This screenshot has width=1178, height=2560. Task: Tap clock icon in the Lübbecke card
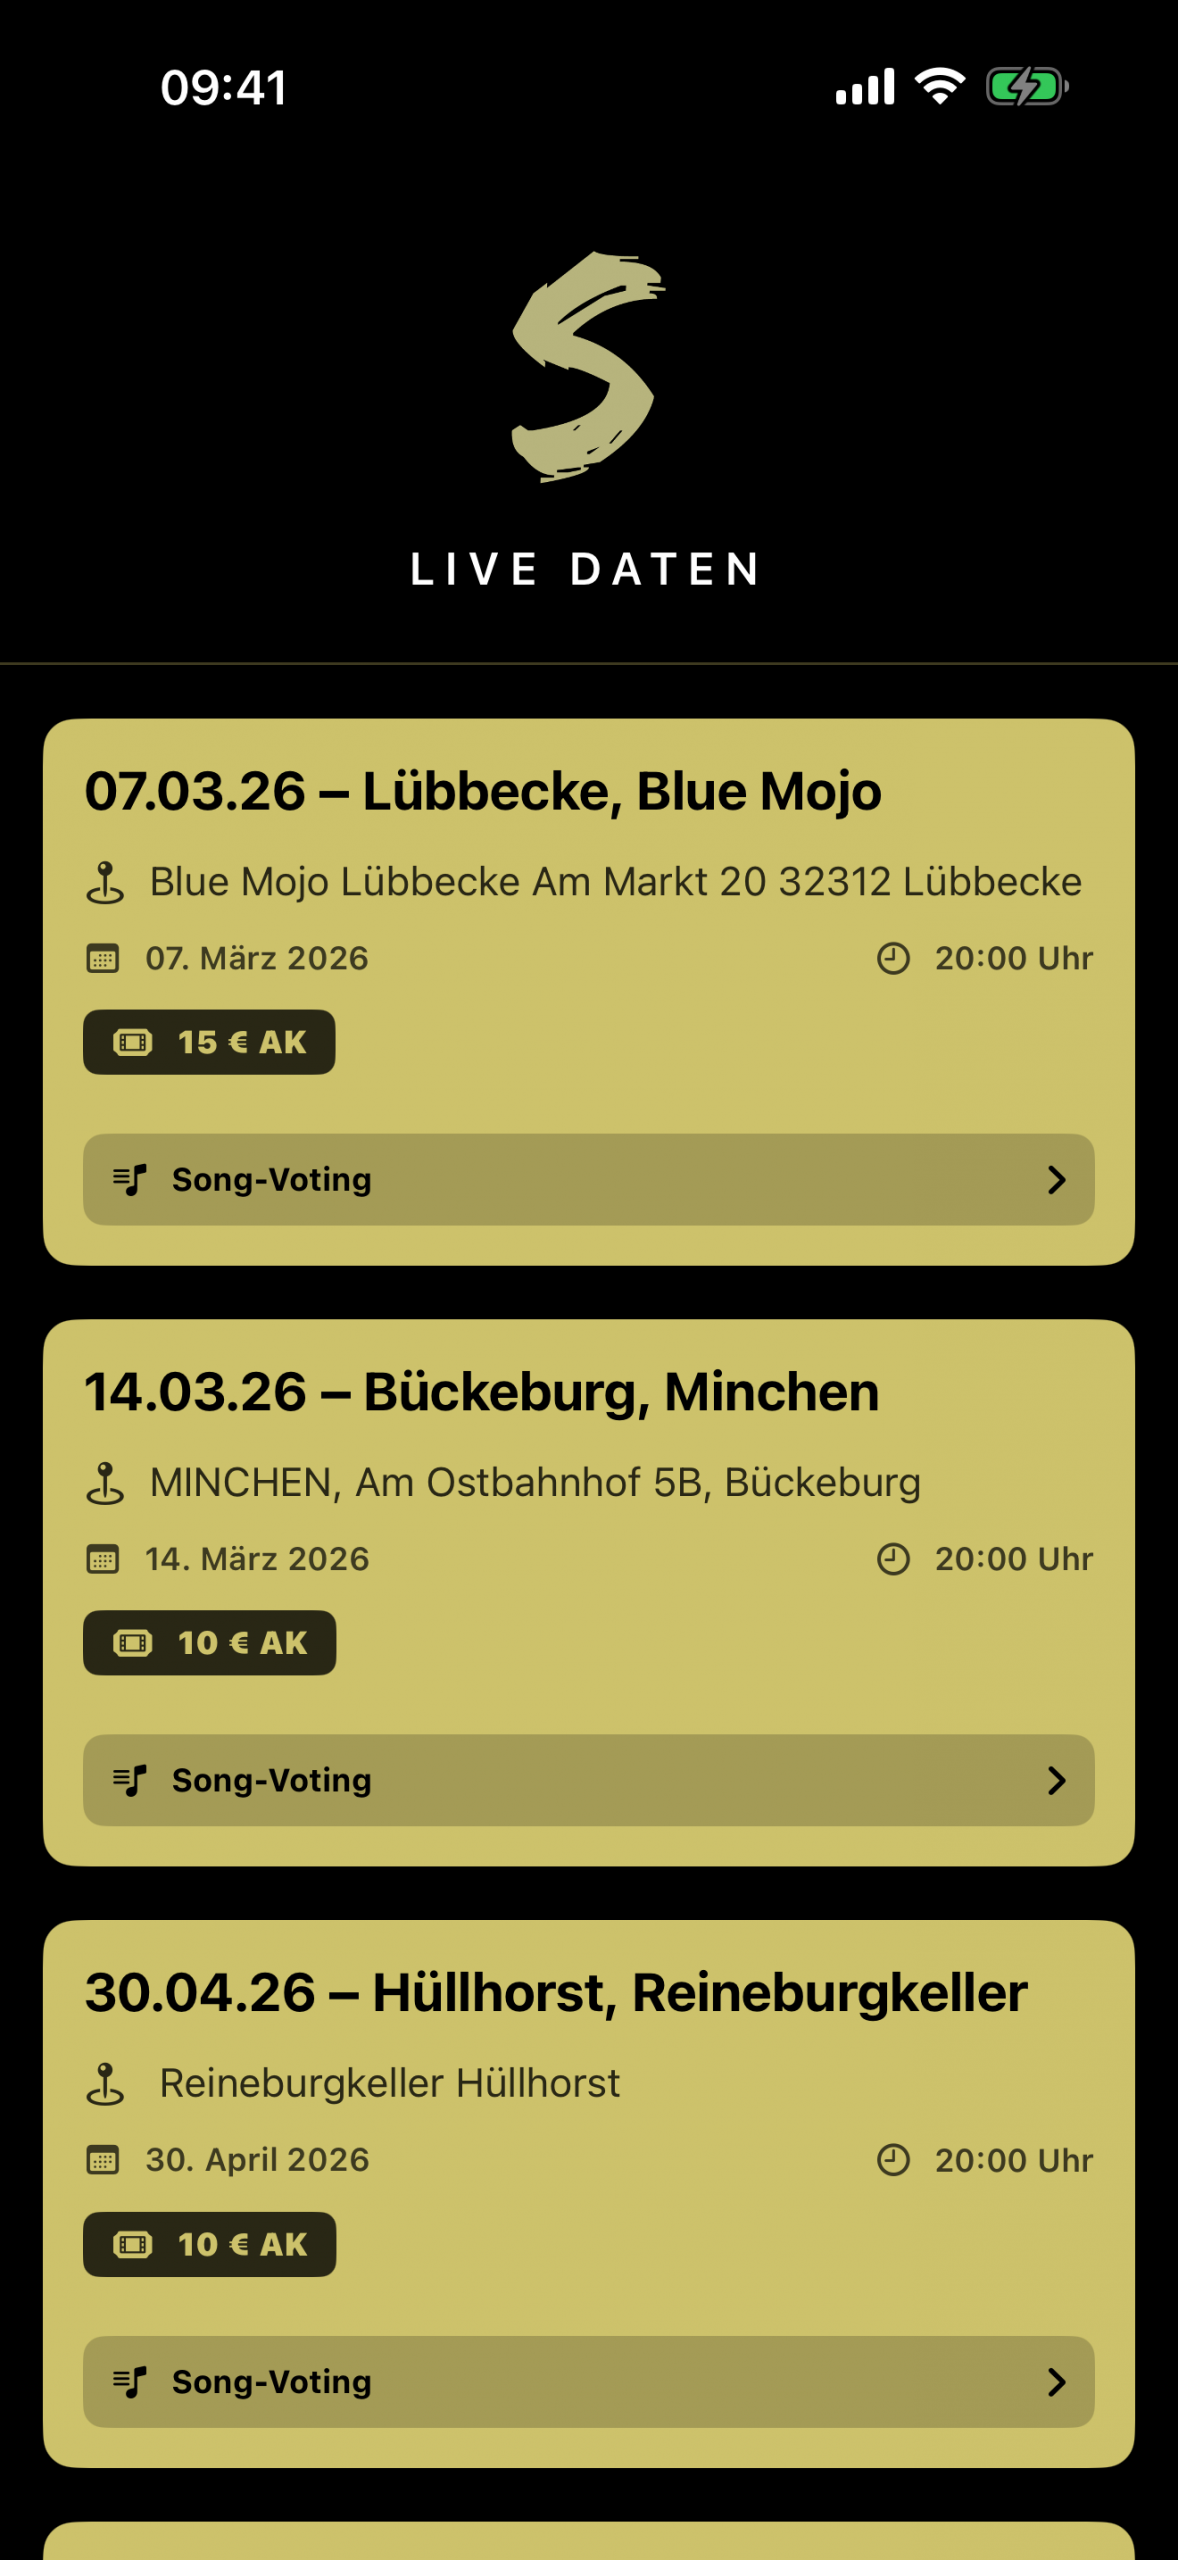coord(893,958)
